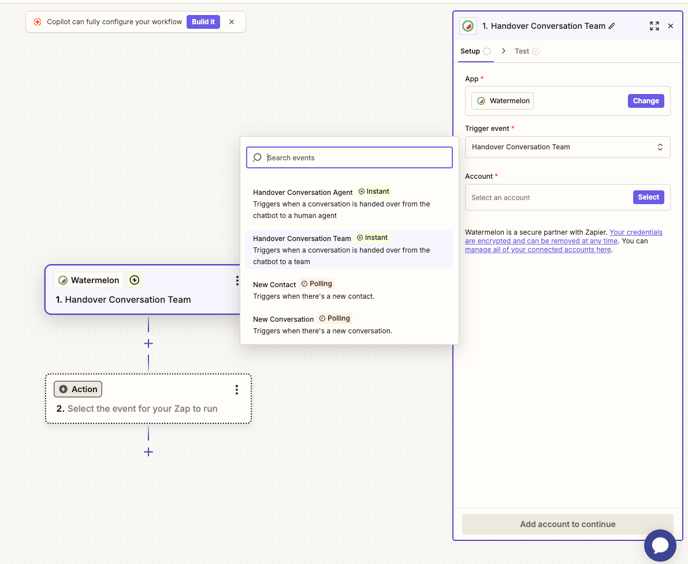688x564 pixels.
Task: Click the pencil icon to rename step
Action: [612, 26]
